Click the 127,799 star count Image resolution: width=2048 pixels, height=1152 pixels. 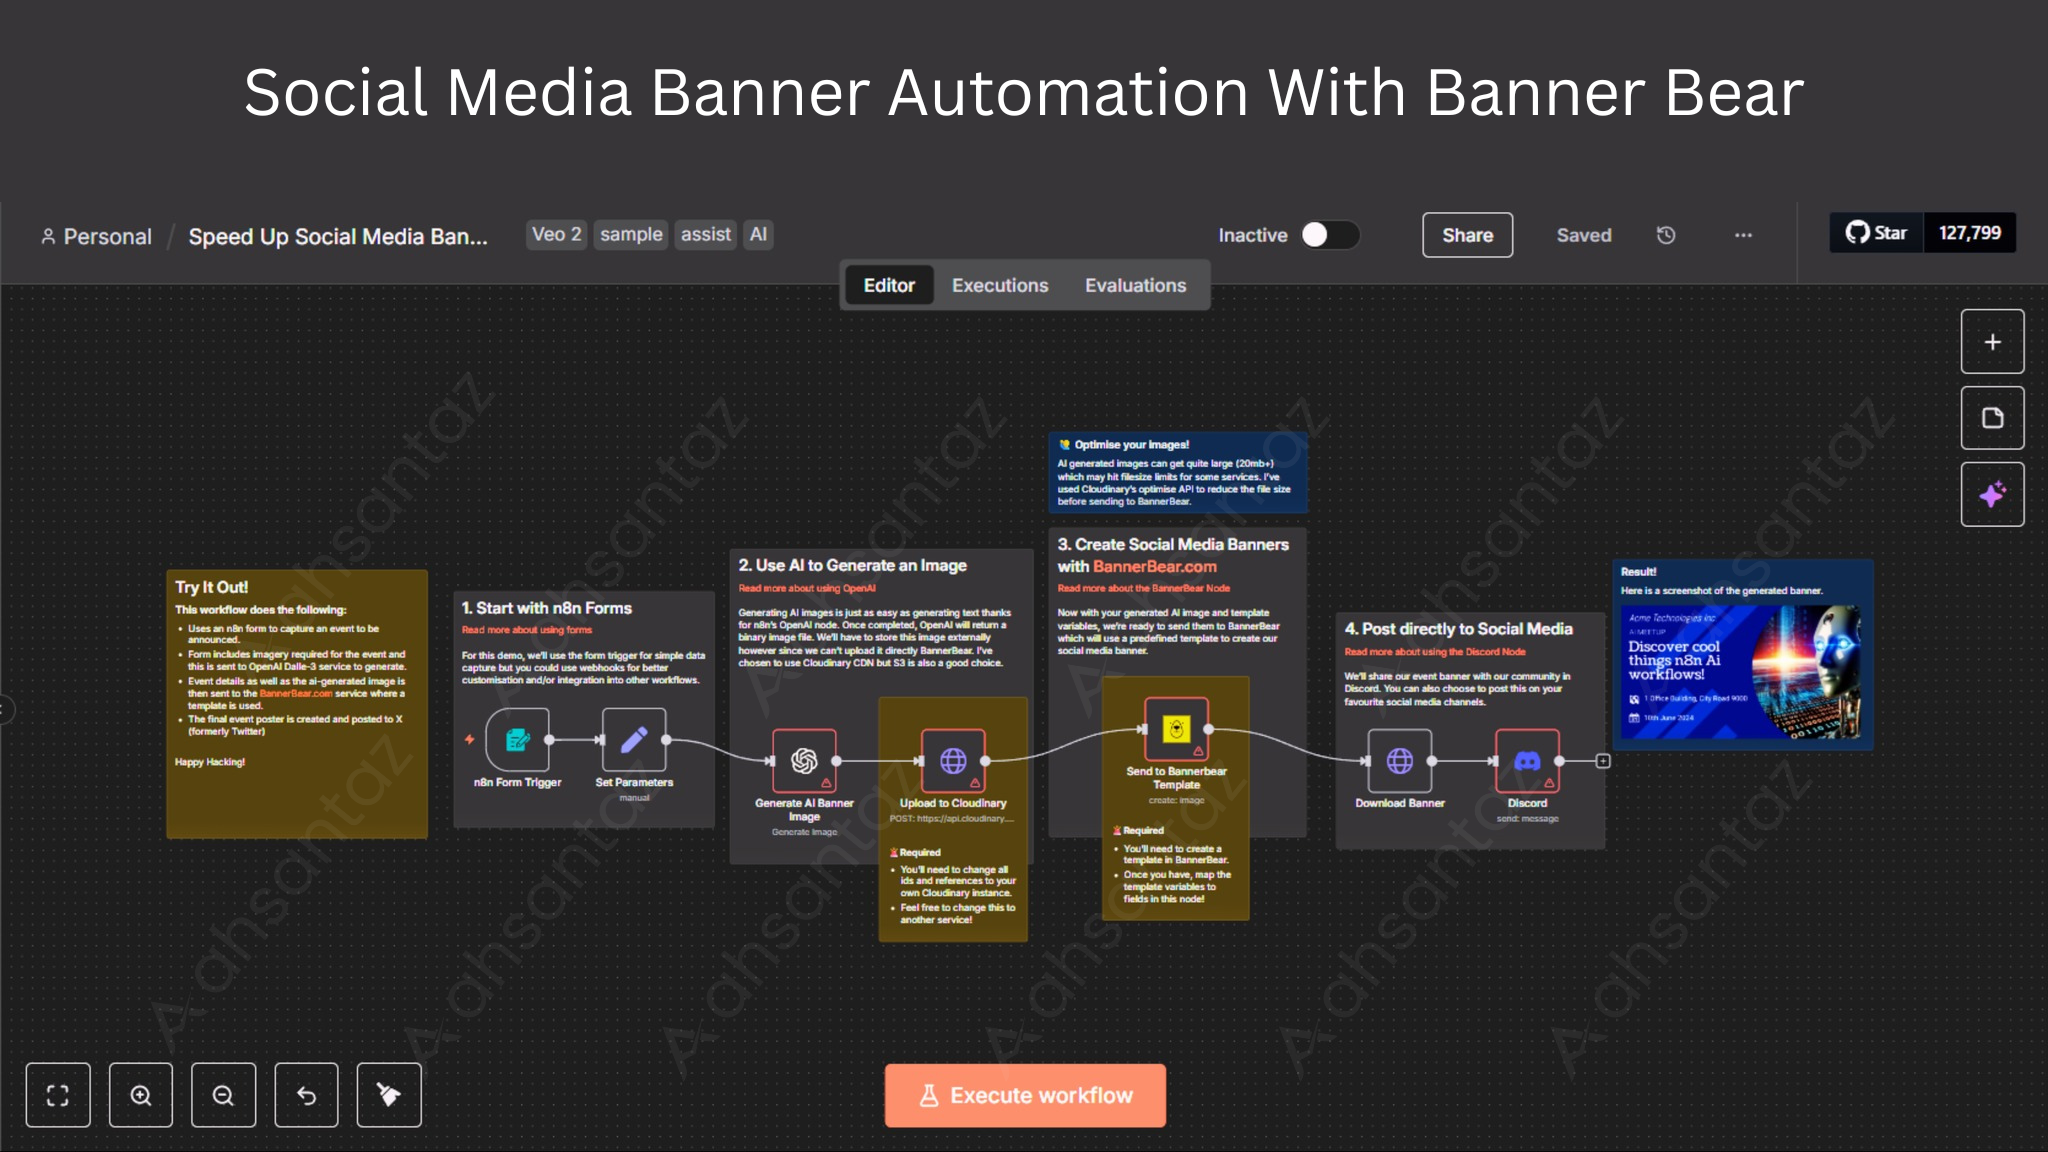pos(1969,233)
